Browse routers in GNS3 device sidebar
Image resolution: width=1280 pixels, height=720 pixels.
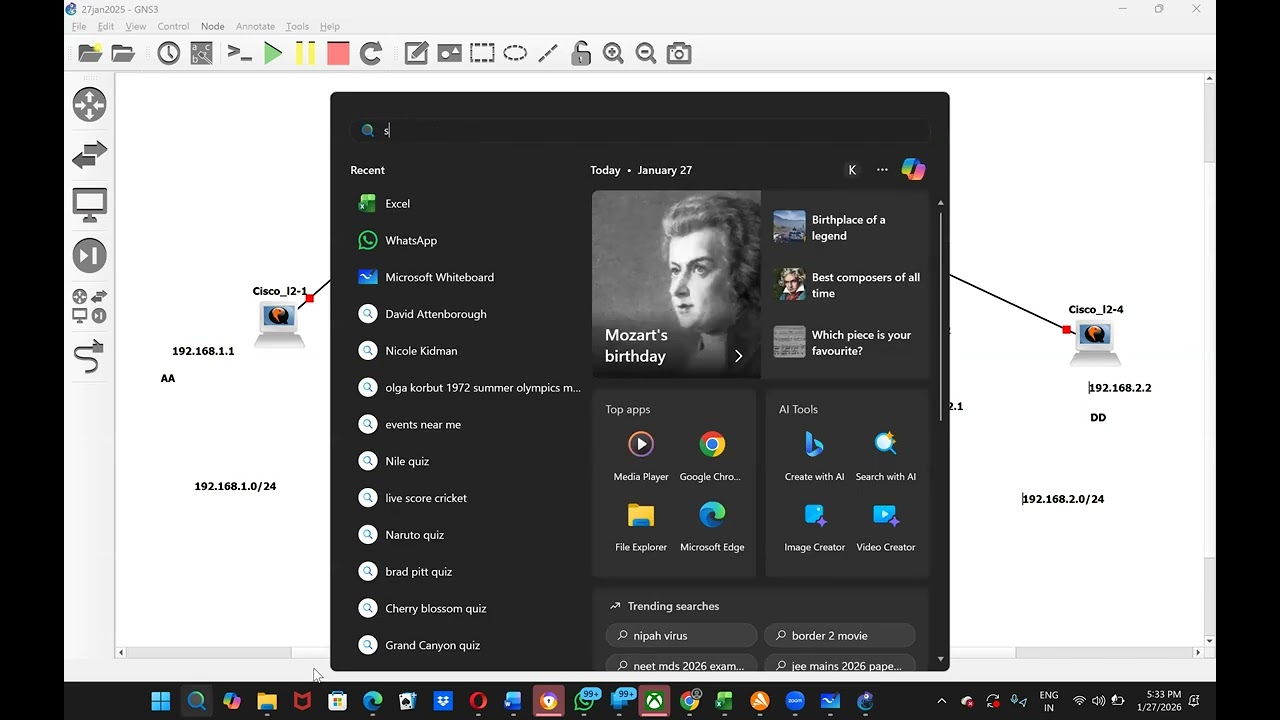pos(89,104)
